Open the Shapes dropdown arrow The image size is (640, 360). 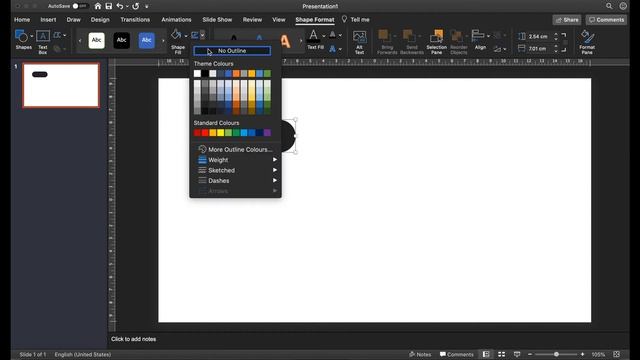tap(32, 36)
